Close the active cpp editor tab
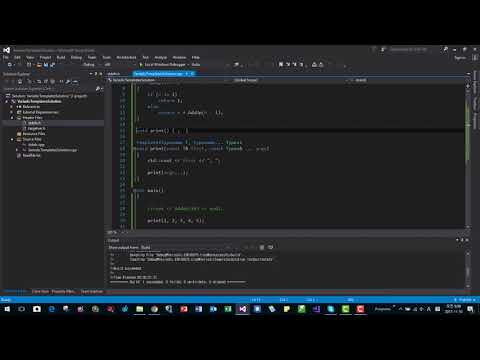This screenshot has height=360, width=480. (192, 74)
